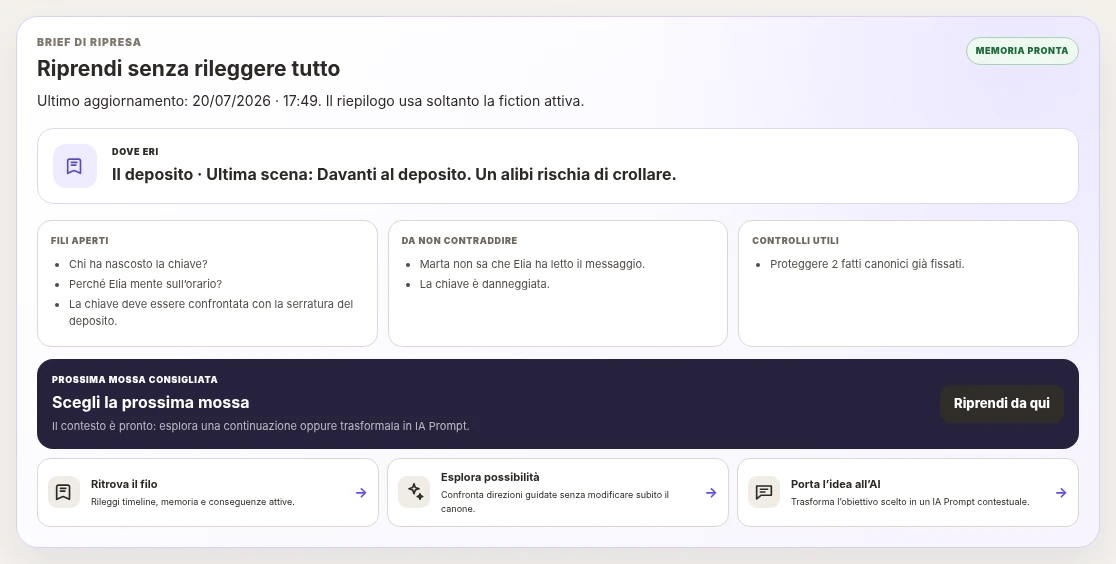The width and height of the screenshot is (1116, 564).
Task: Select 'Chi ha nascosto la chiave?' item
Action: tap(138, 264)
